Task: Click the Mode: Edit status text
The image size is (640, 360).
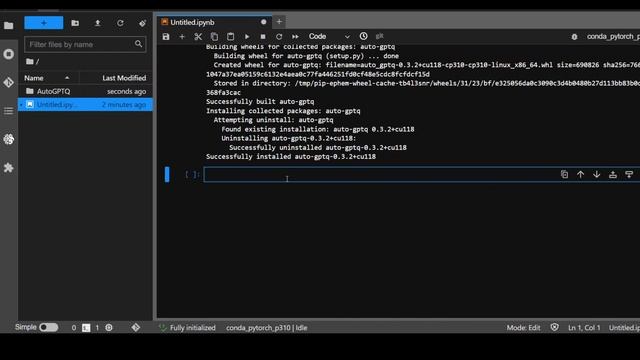Action: pyautogui.click(x=523, y=328)
